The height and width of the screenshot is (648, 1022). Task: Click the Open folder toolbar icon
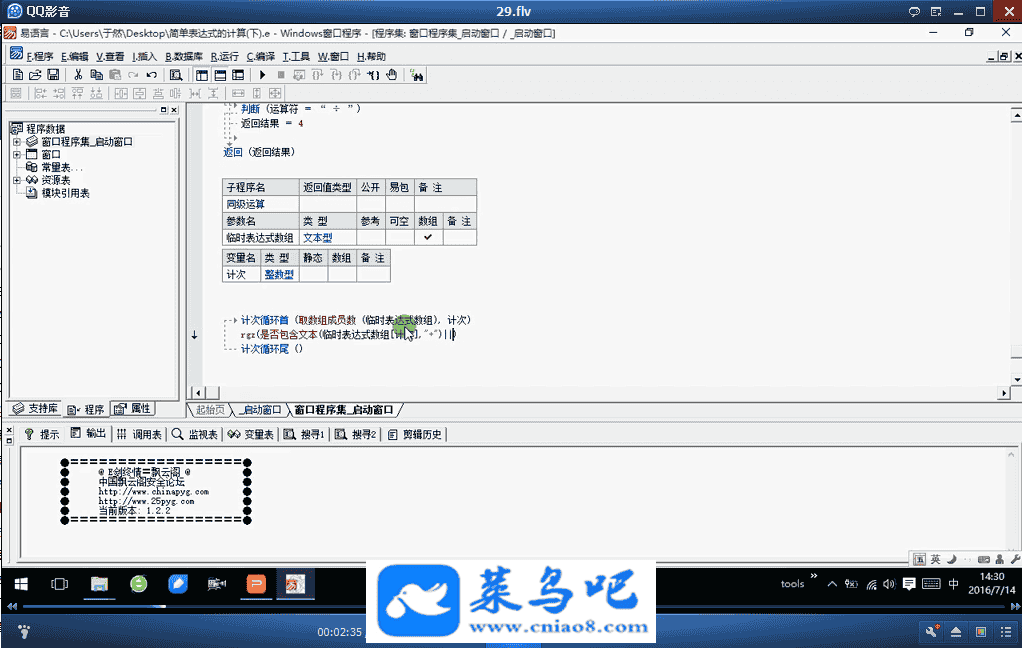[35, 75]
